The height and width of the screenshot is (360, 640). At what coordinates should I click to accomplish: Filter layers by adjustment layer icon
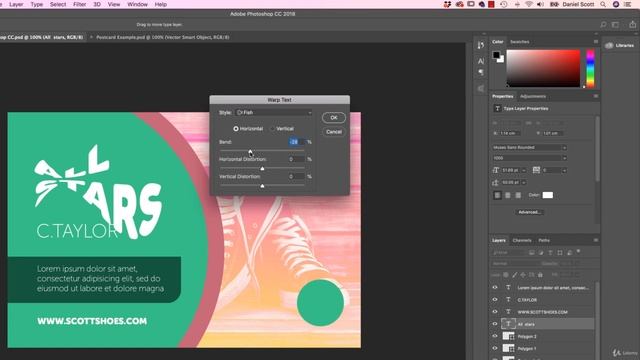point(541,253)
